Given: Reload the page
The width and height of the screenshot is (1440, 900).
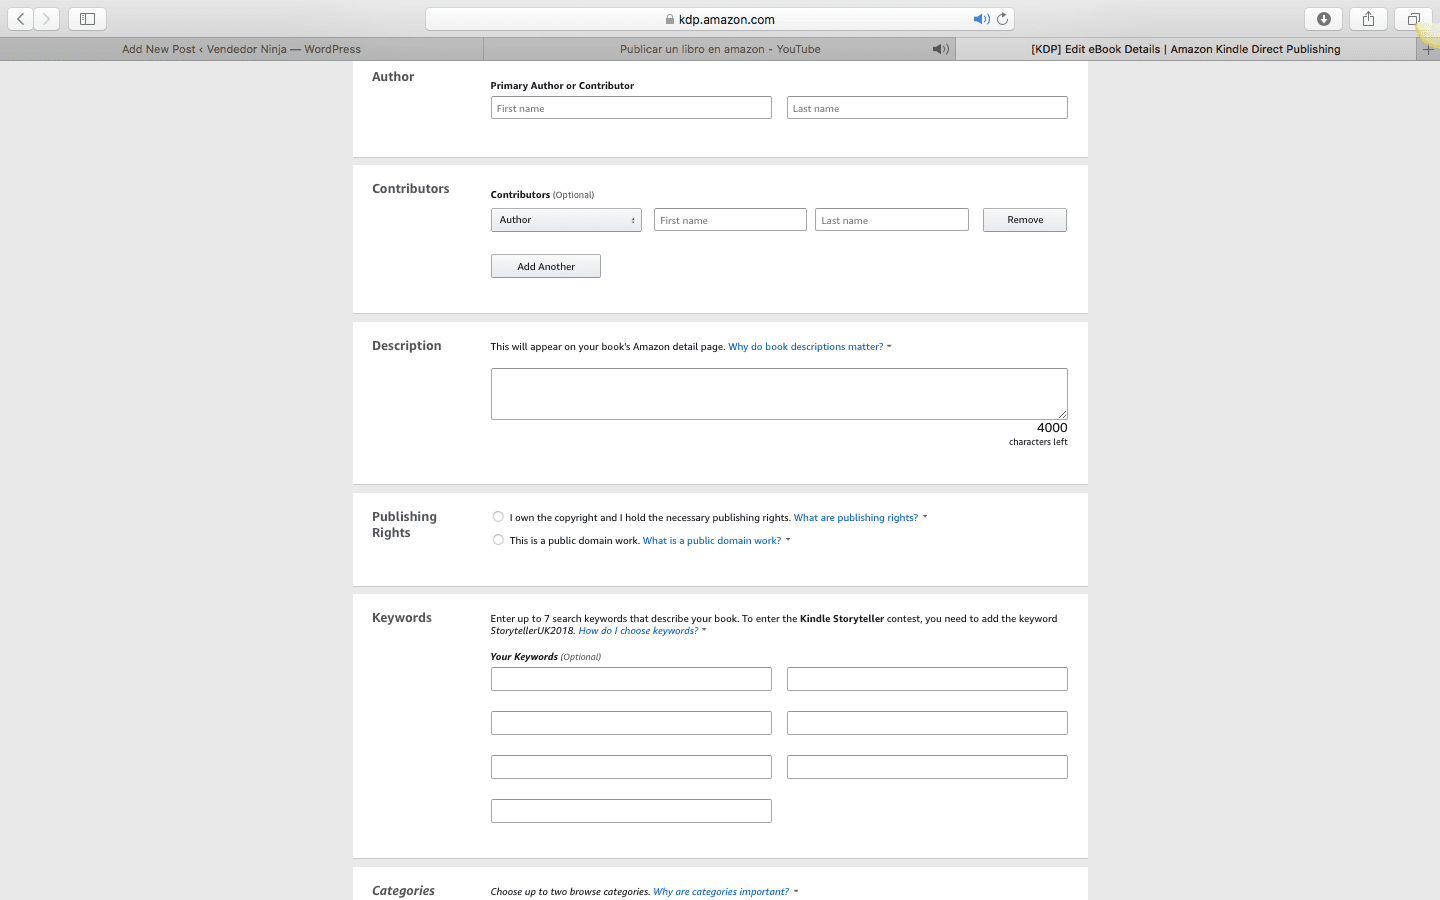Looking at the screenshot, I should (x=1002, y=19).
